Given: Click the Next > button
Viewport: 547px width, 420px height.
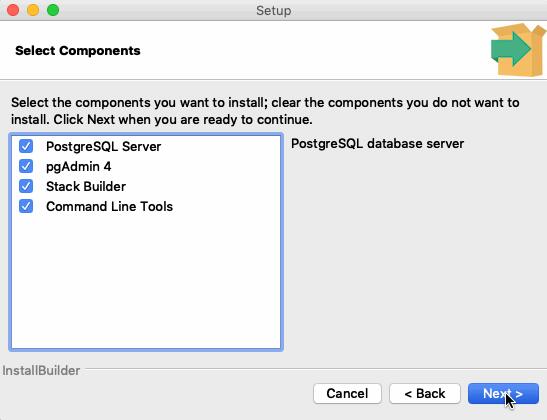Looking at the screenshot, I should click(503, 393).
